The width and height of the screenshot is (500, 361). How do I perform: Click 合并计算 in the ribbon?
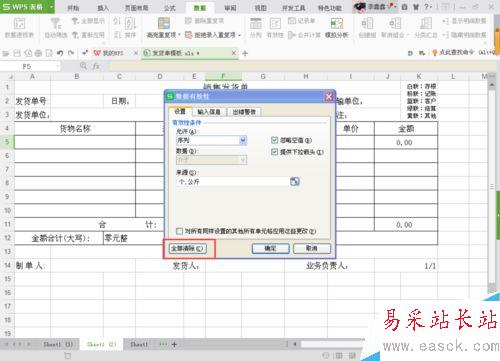click(x=304, y=35)
